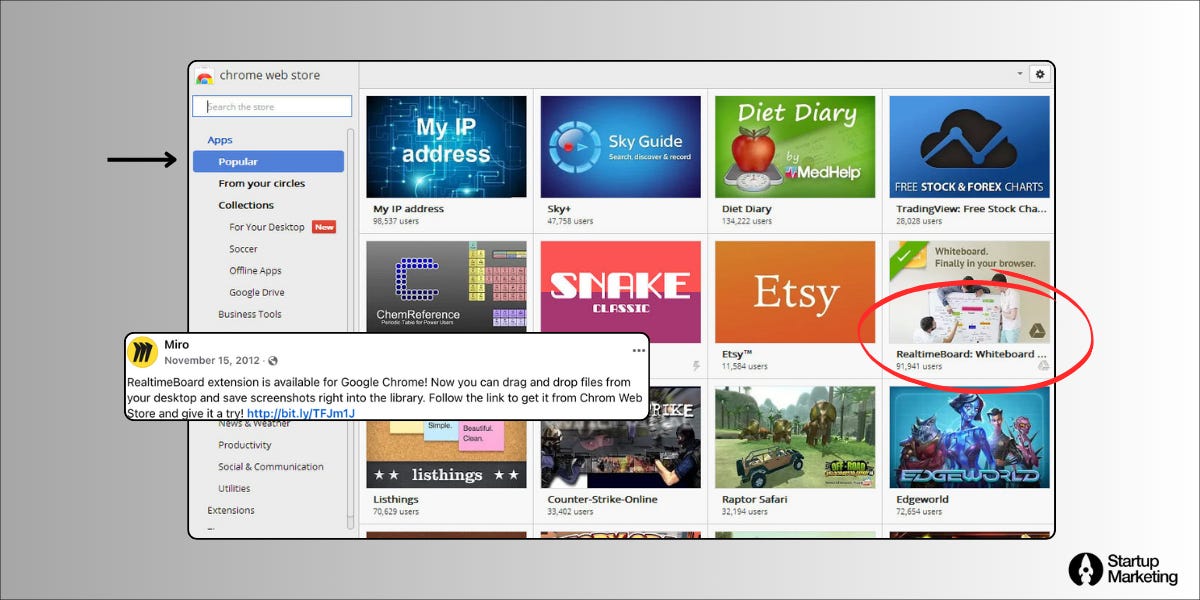
Task: Click the Chrome Web Store rainbow logo
Action: (x=204, y=77)
